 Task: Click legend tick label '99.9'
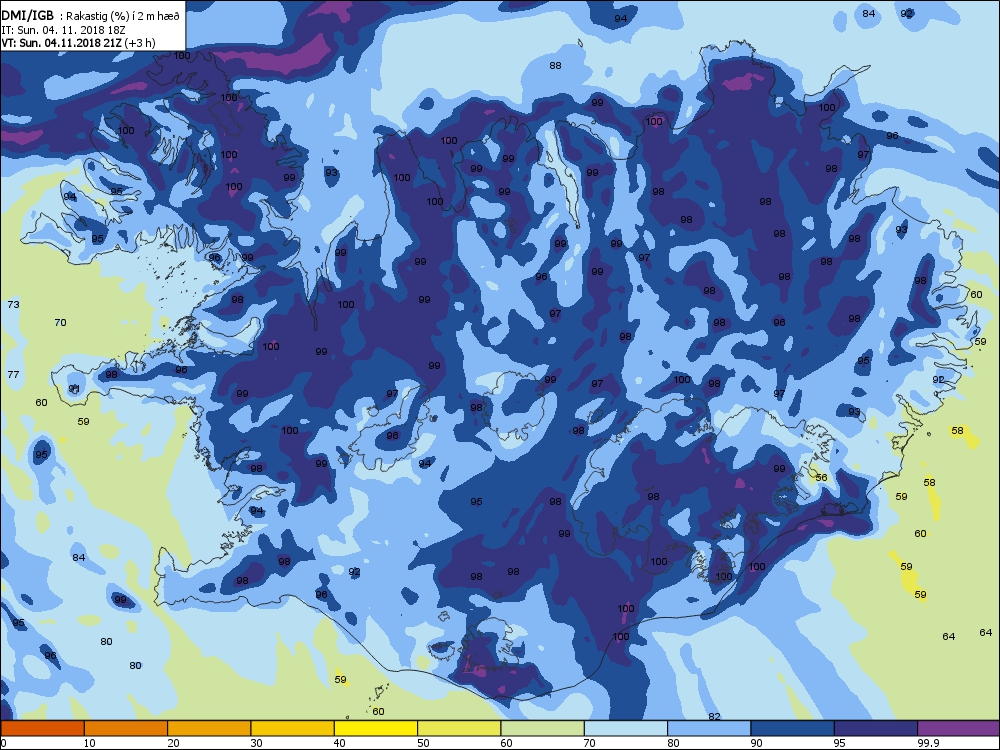click(928, 743)
